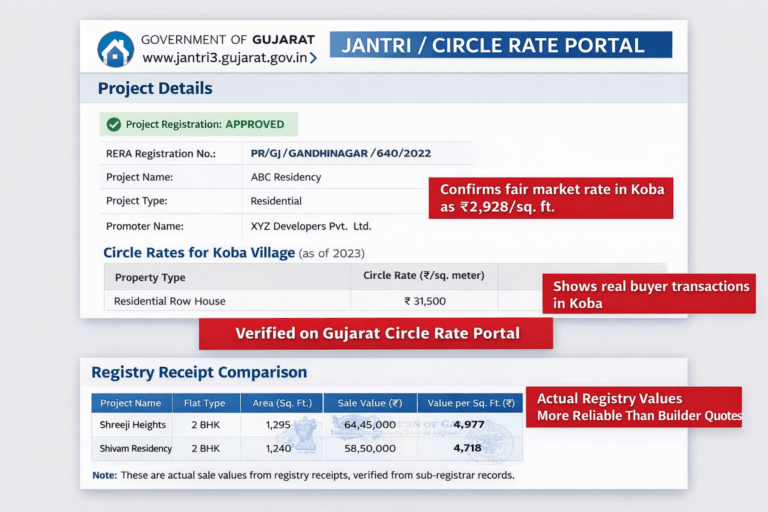Screen dimensions: 768x512
Task: Click the Project Registration: APPROVED badge
Action: (199, 124)
